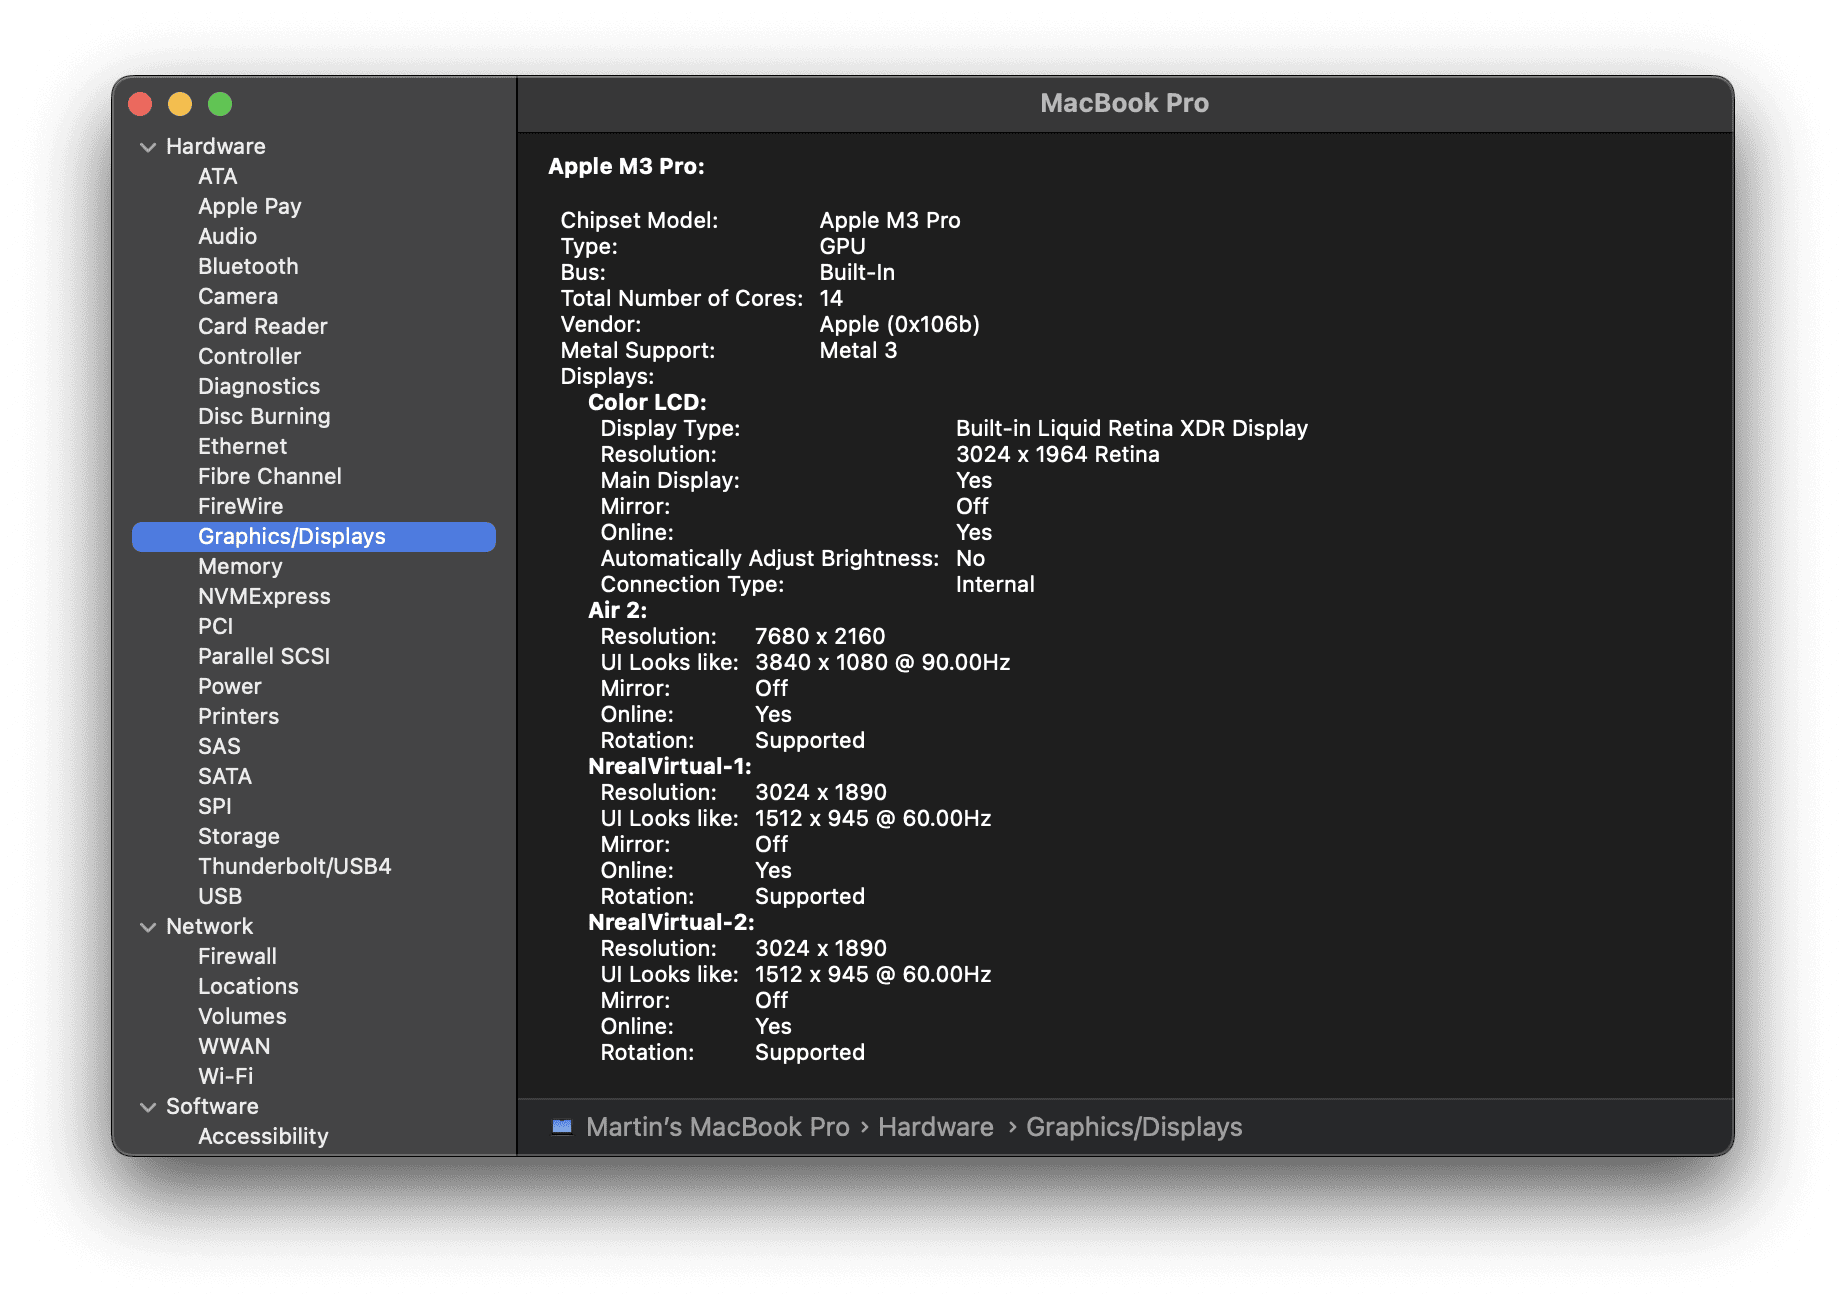Select the highlighted Graphics/Displays row
1846x1304 pixels.
click(x=314, y=537)
